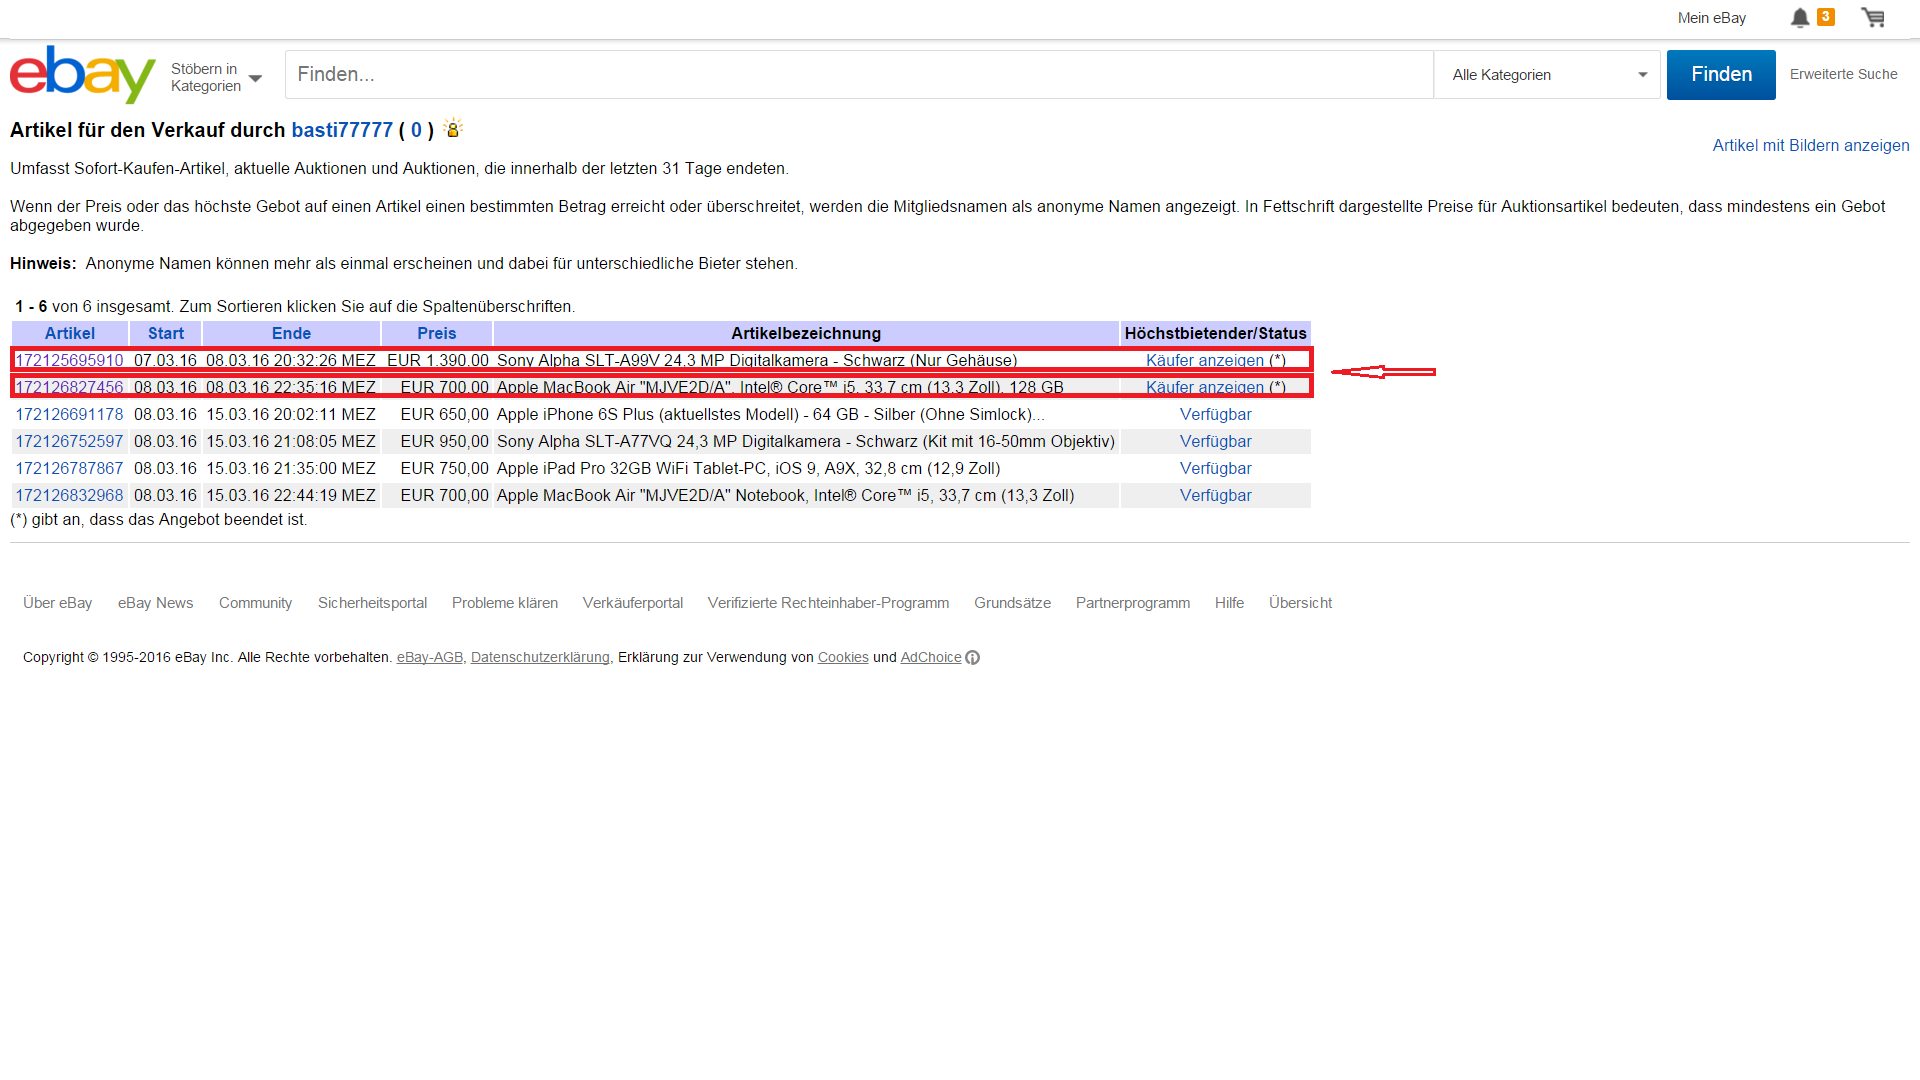Click Verfügbar for iPad Pro row
This screenshot has width=1920, height=1080.
[x=1215, y=468]
